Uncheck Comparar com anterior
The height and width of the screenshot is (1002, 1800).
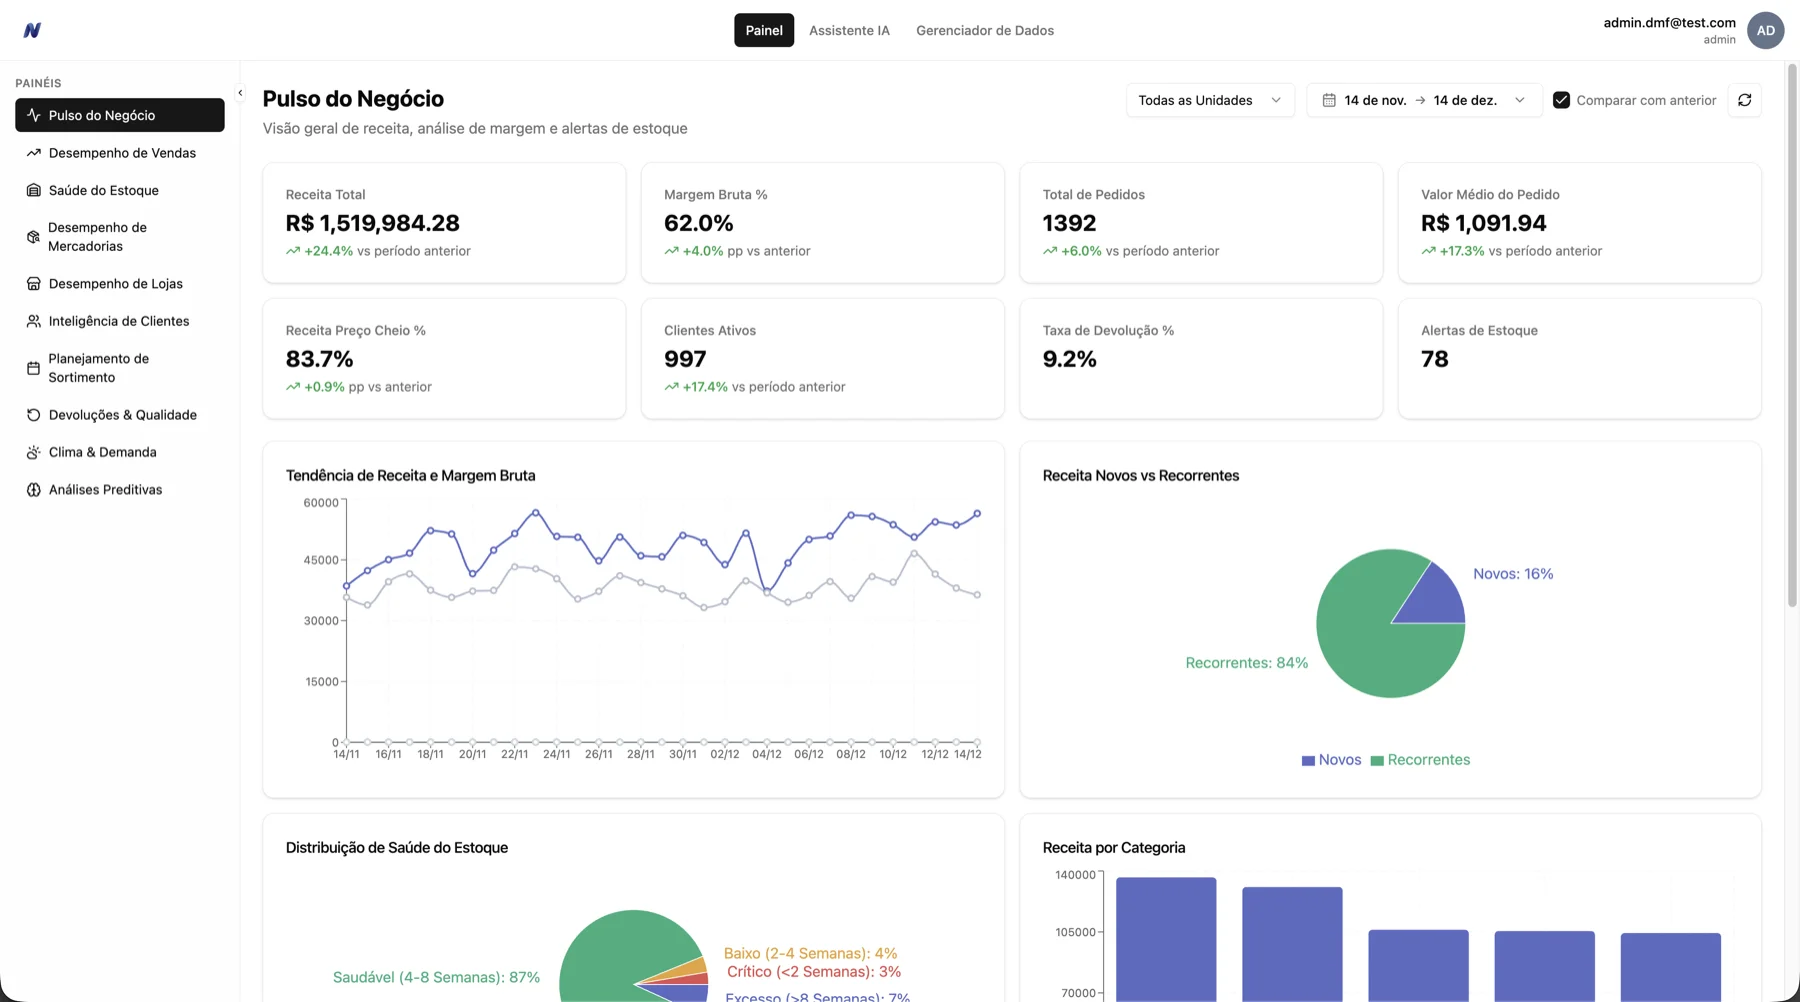1561,100
